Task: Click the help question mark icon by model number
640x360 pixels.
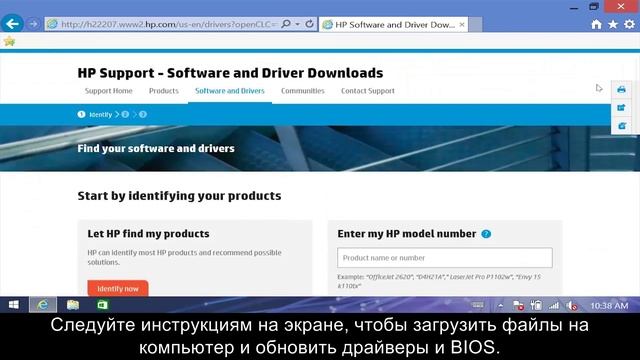Action: click(486, 234)
